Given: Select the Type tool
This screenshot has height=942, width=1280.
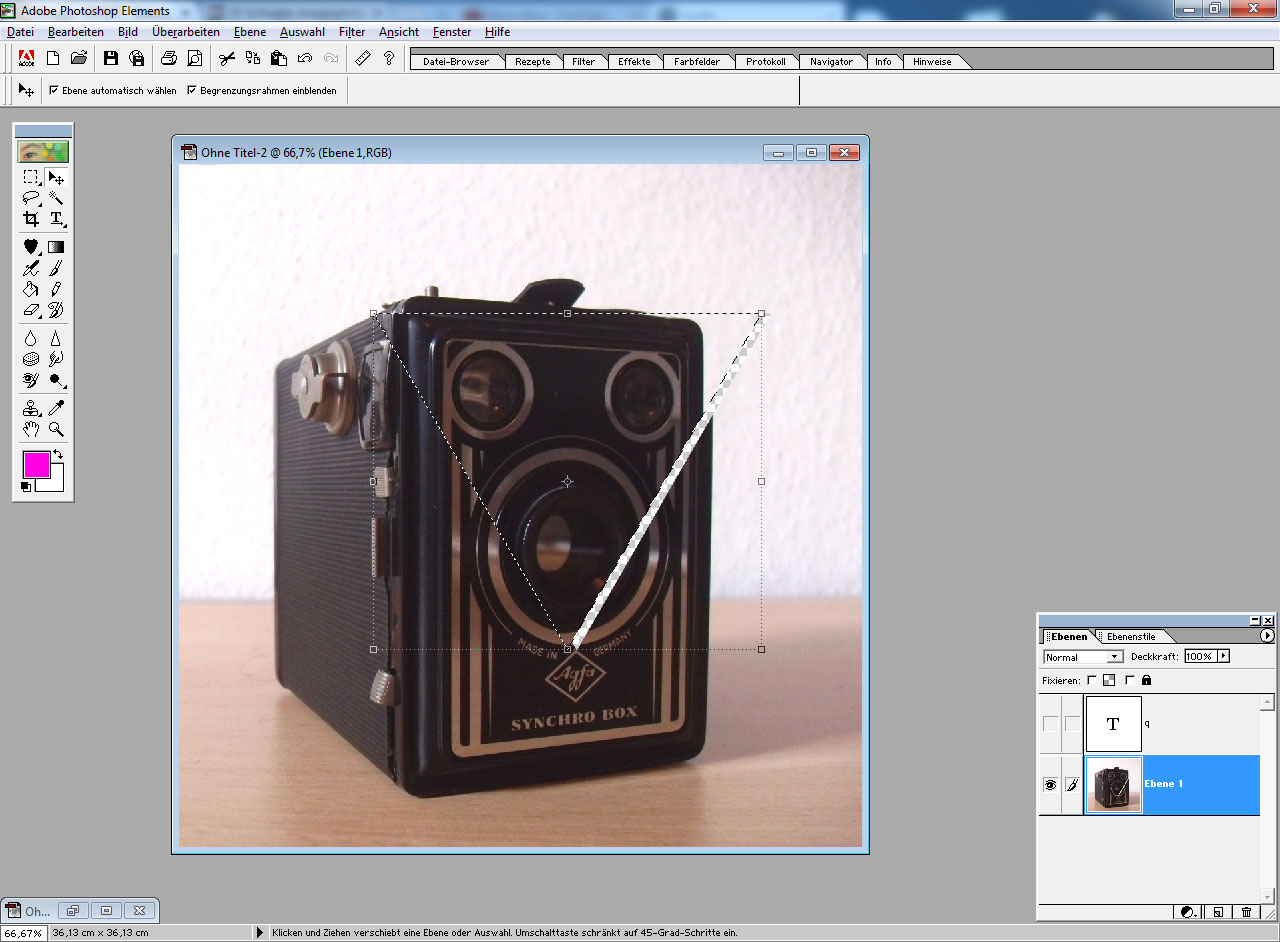Looking at the screenshot, I should (x=56, y=219).
